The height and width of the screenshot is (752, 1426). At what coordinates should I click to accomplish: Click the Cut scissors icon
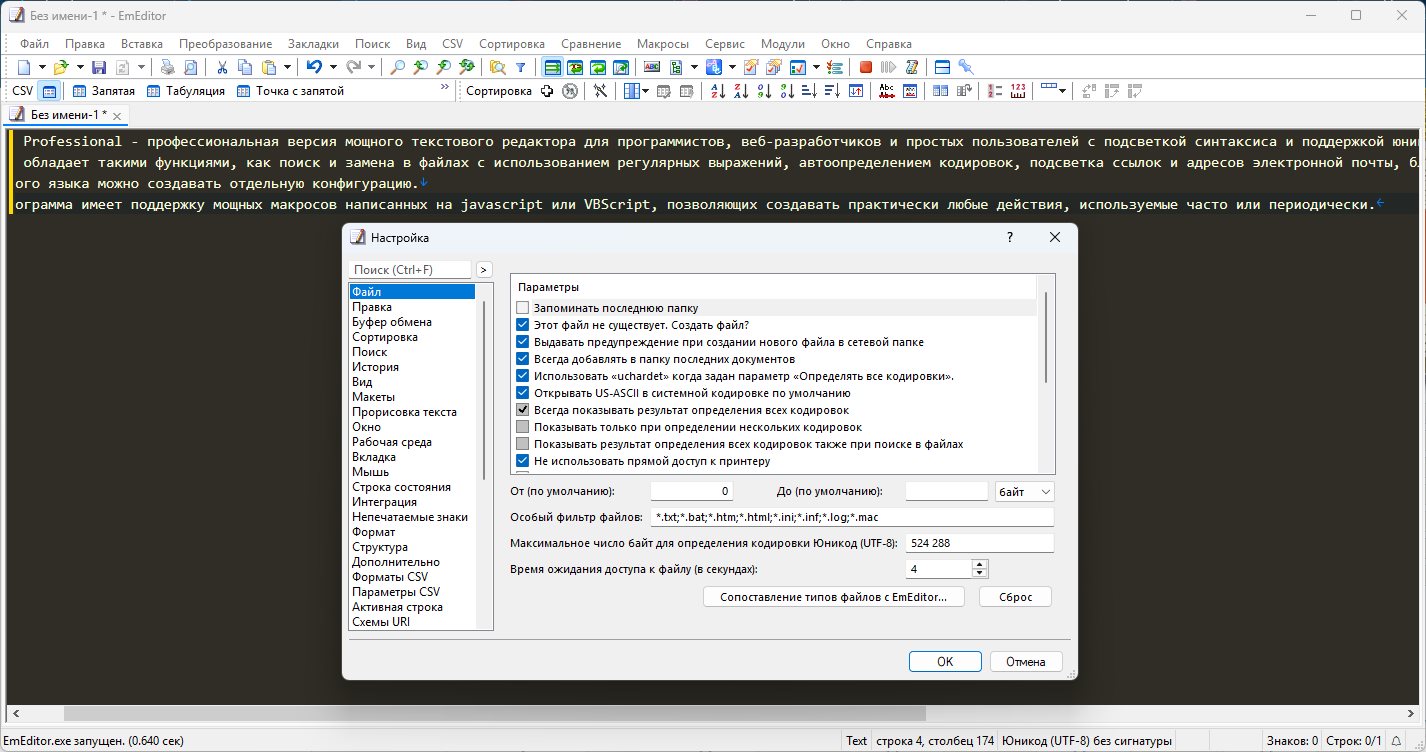(x=221, y=67)
